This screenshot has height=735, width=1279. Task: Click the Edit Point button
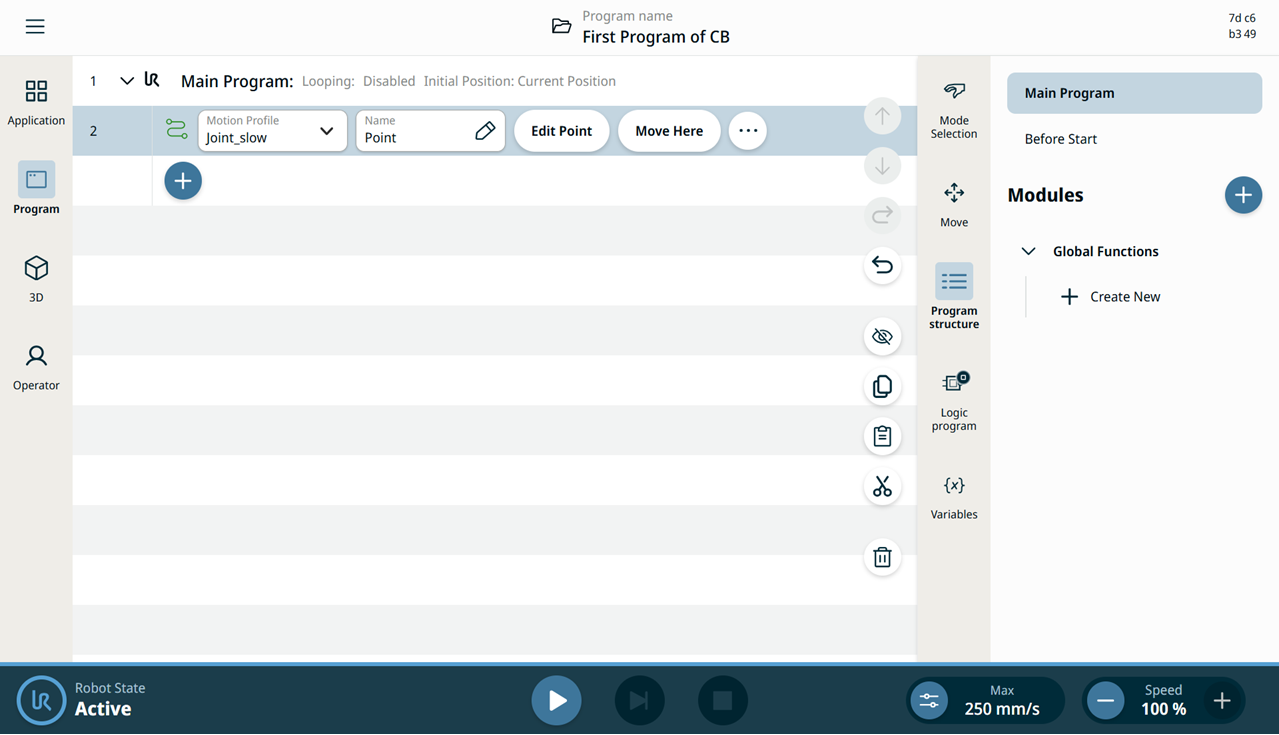pyautogui.click(x=561, y=131)
